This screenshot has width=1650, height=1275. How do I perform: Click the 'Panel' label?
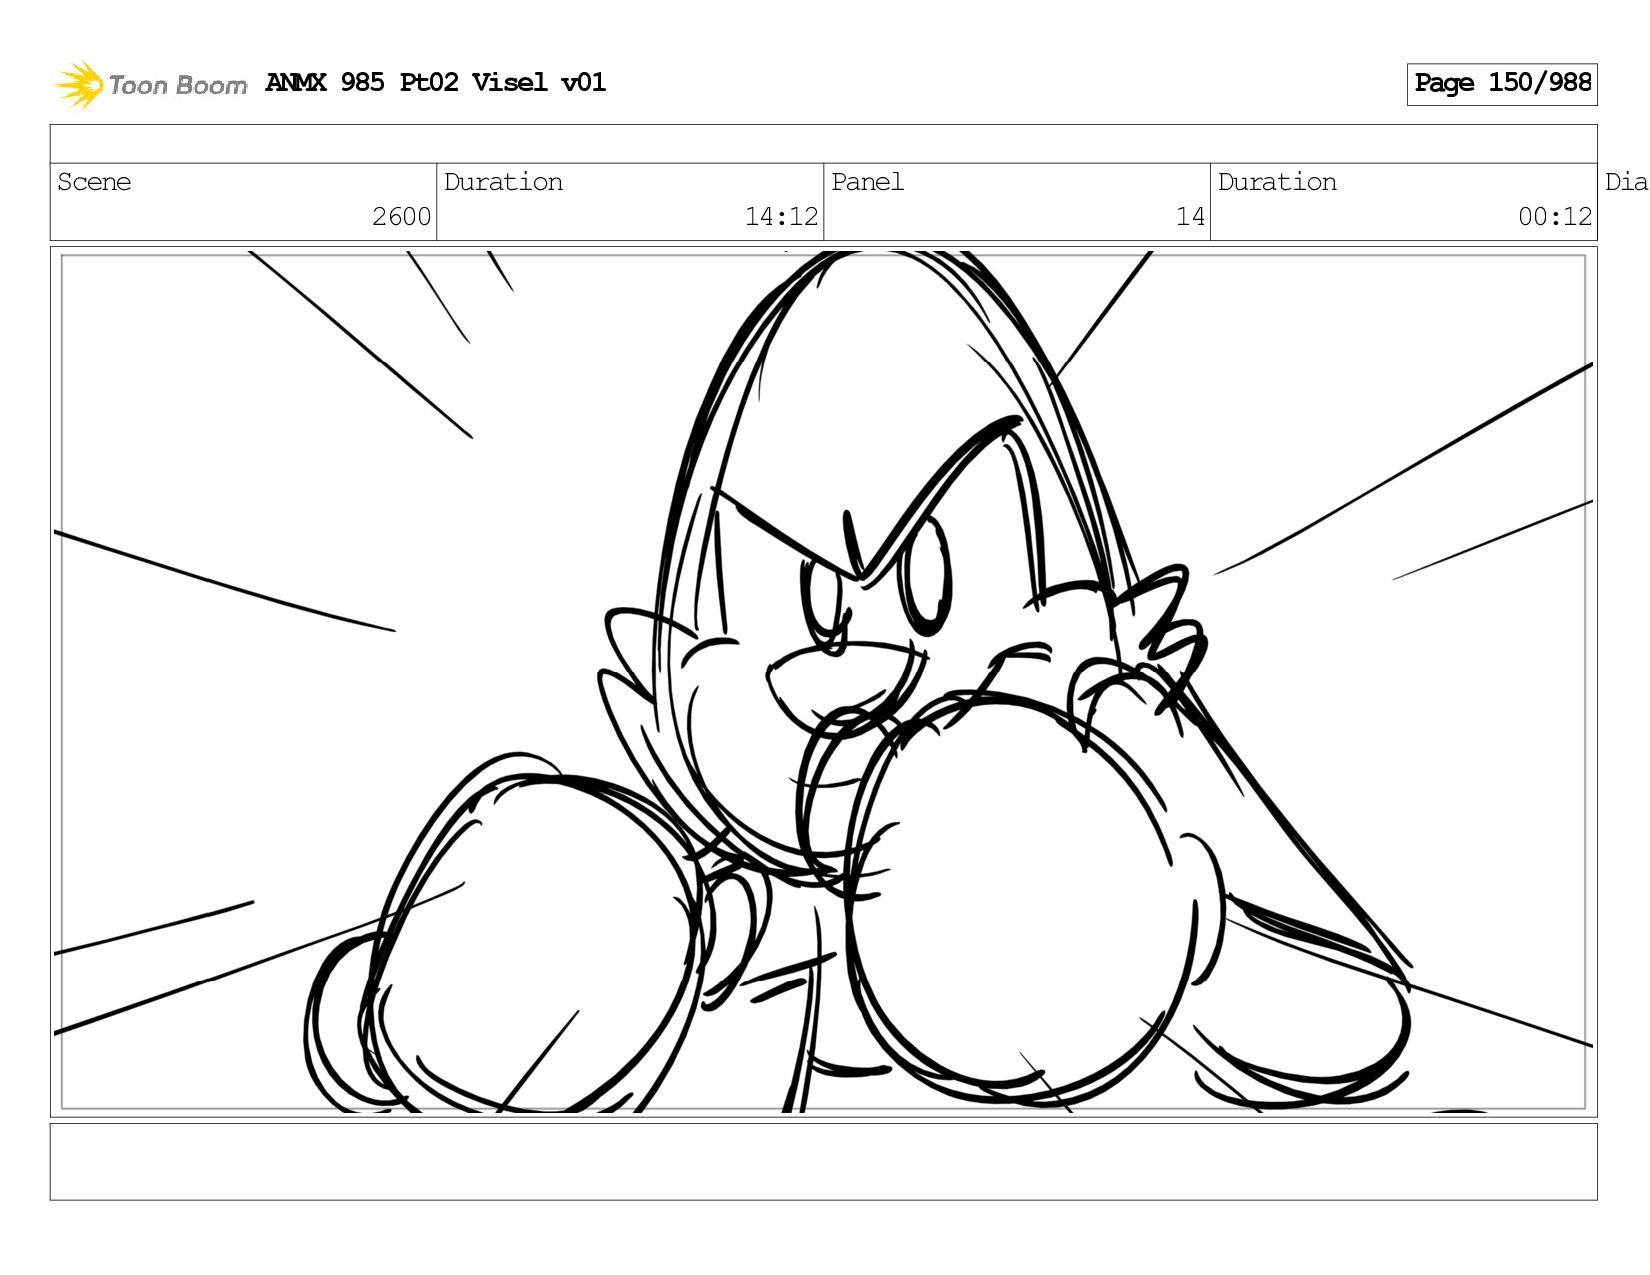[867, 182]
